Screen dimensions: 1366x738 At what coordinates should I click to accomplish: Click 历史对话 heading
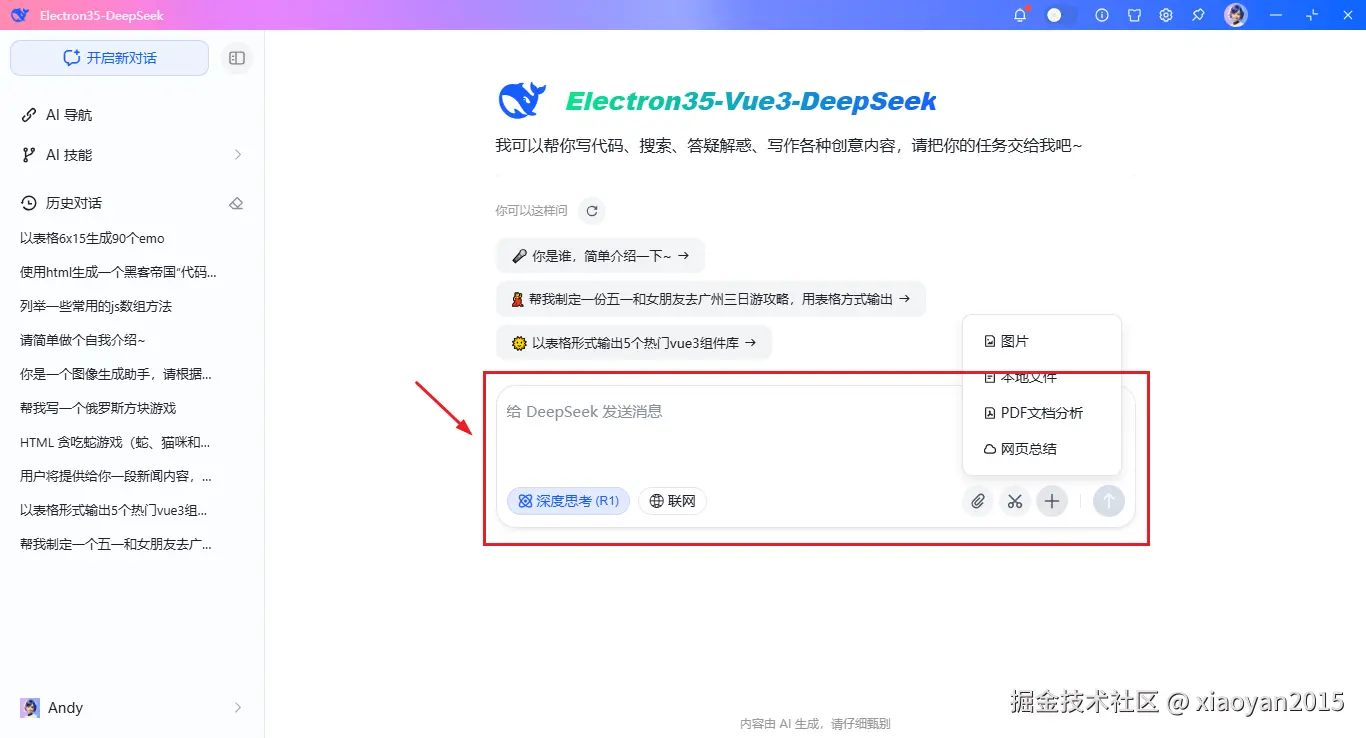point(74,203)
